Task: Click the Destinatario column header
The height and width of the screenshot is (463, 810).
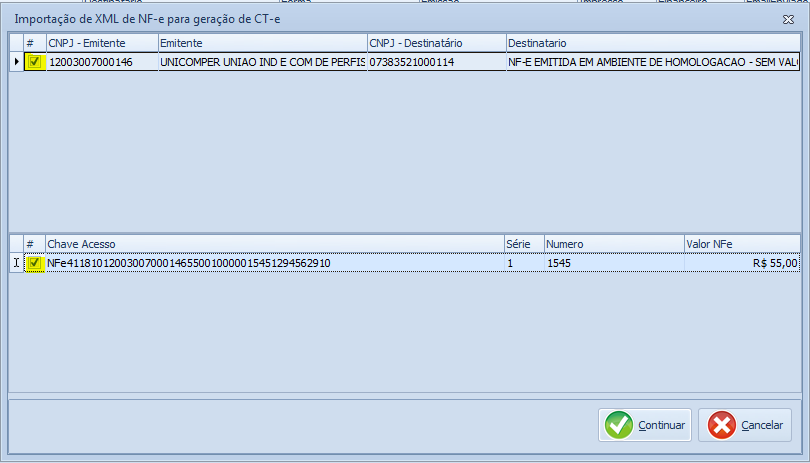Action: 651,43
